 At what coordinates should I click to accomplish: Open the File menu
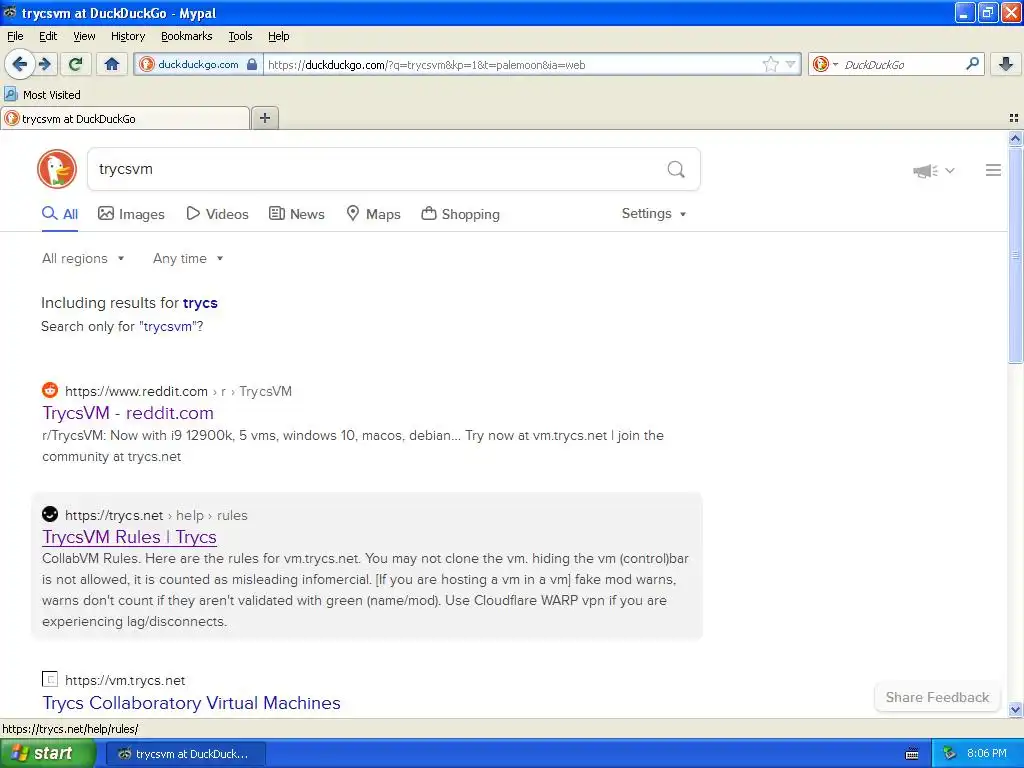pyautogui.click(x=15, y=36)
